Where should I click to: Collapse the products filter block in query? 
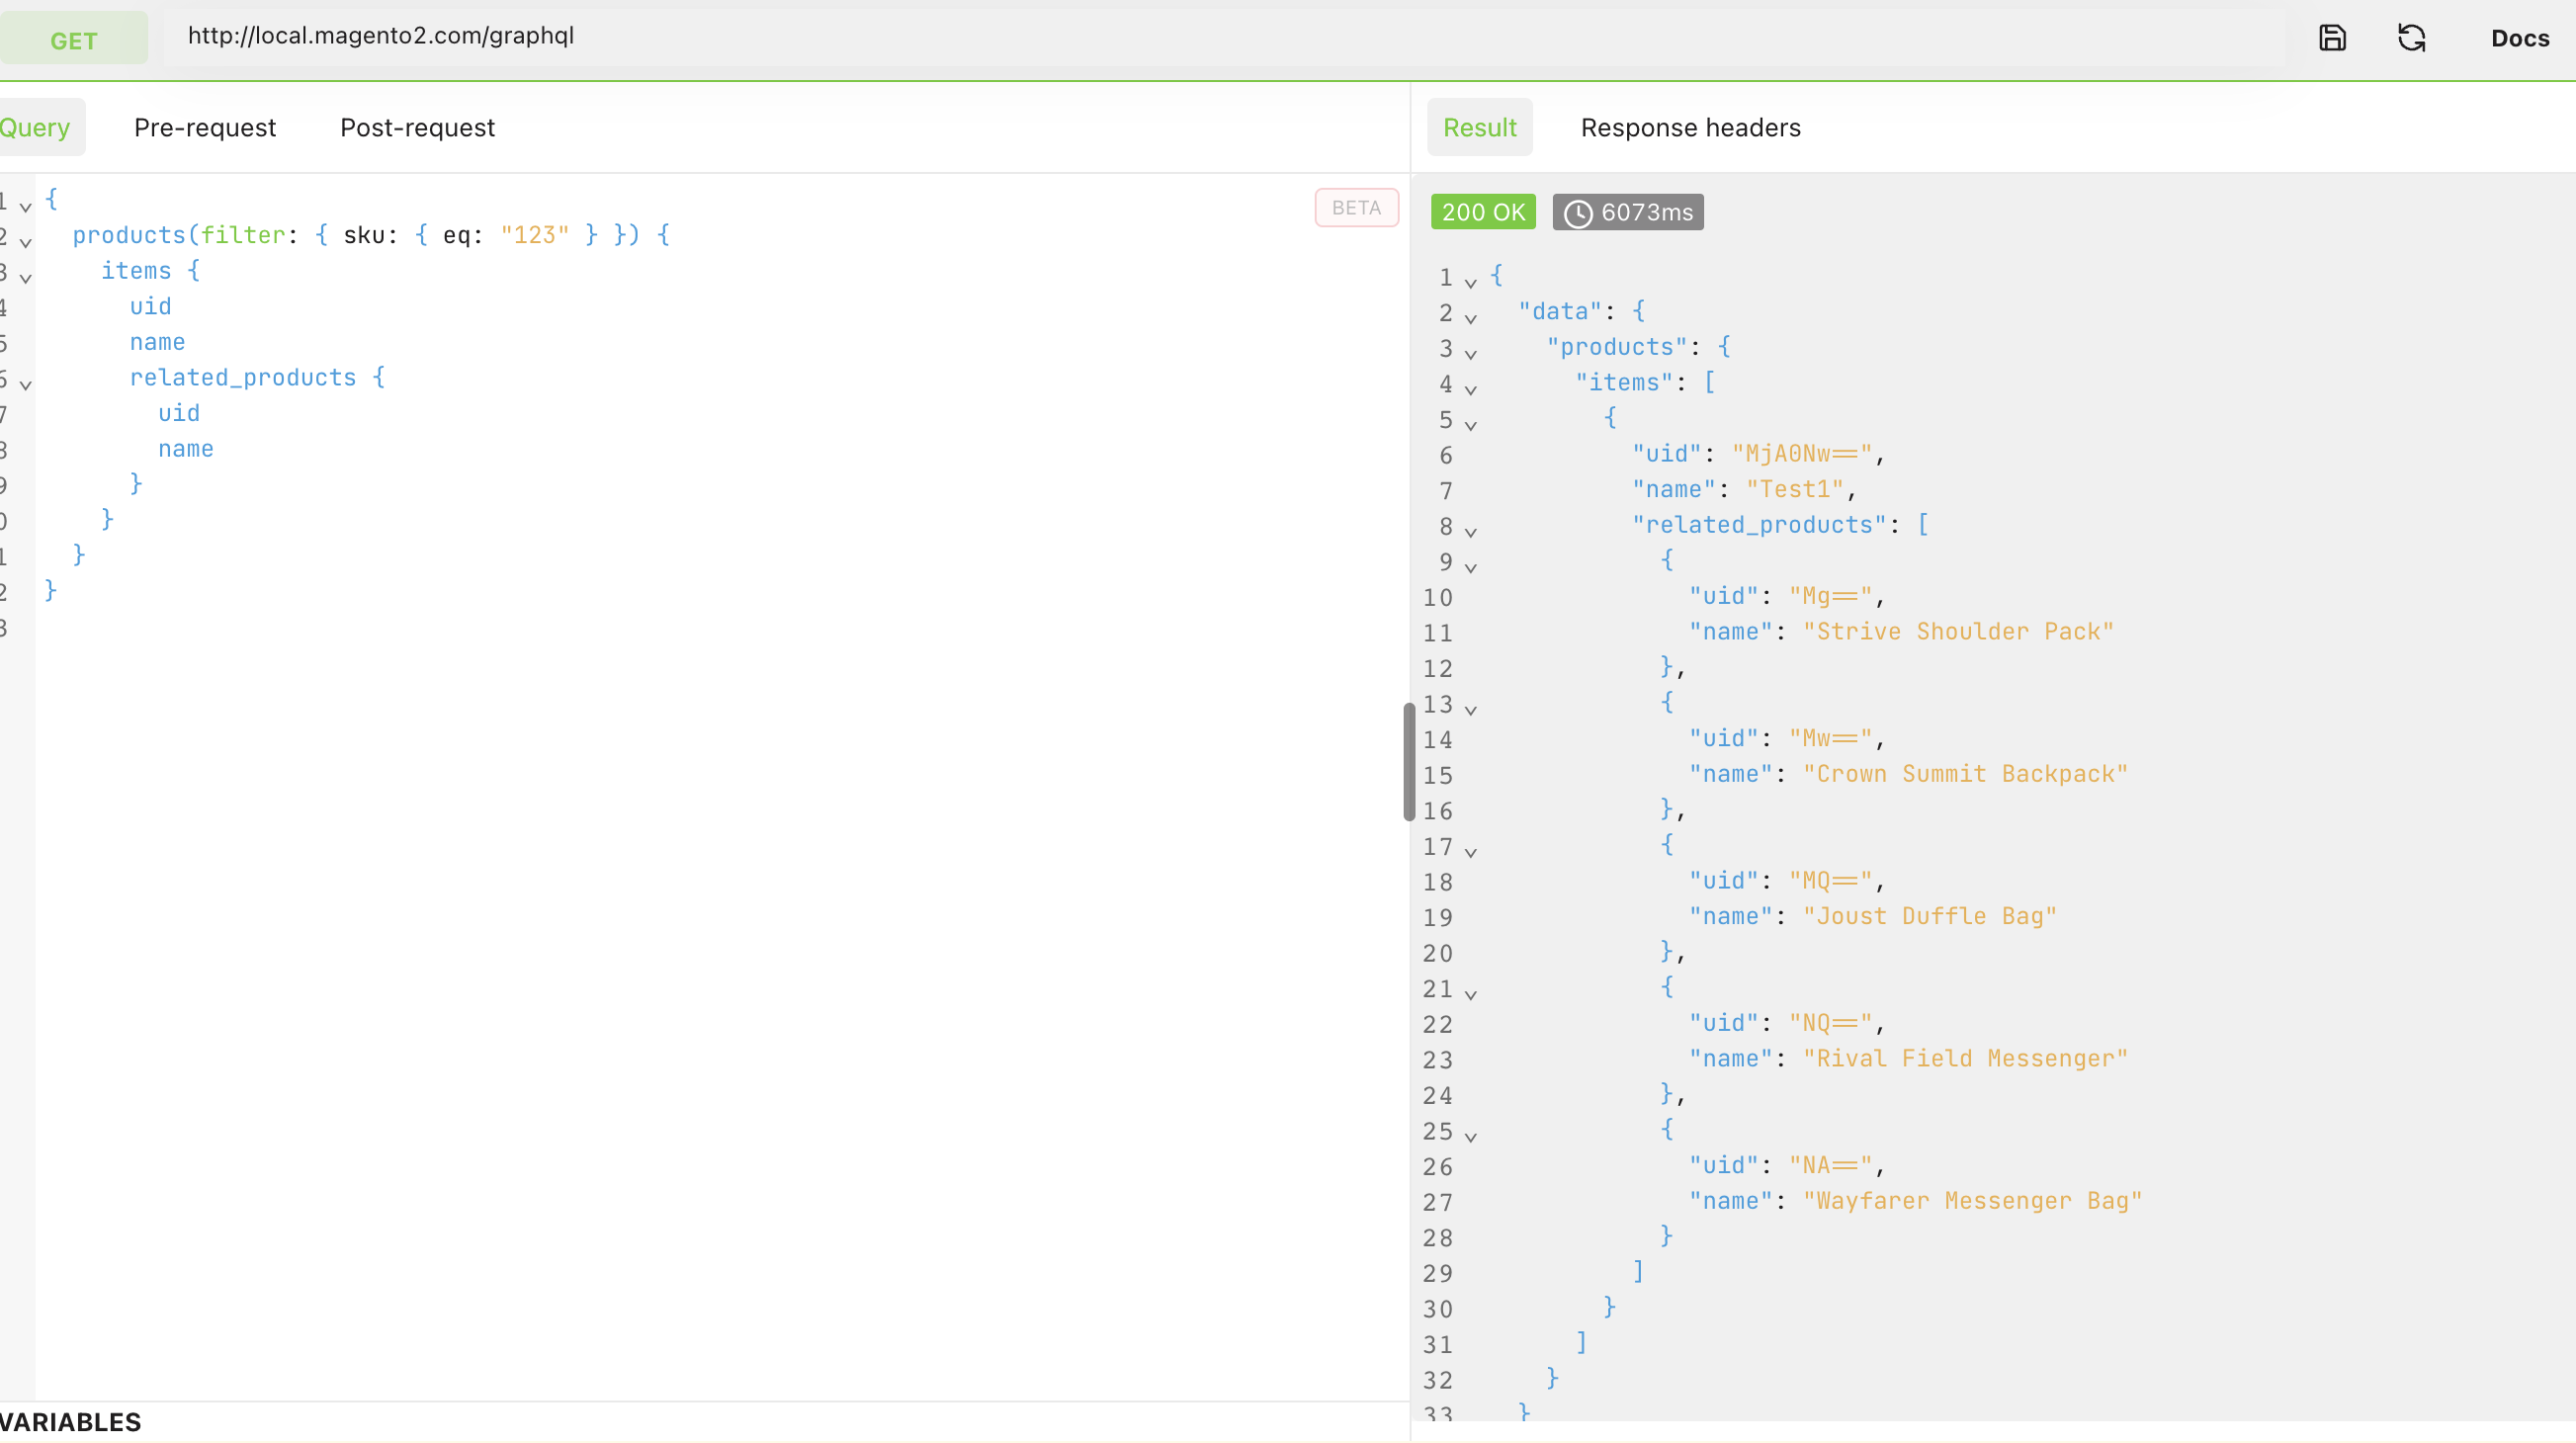coord(26,243)
